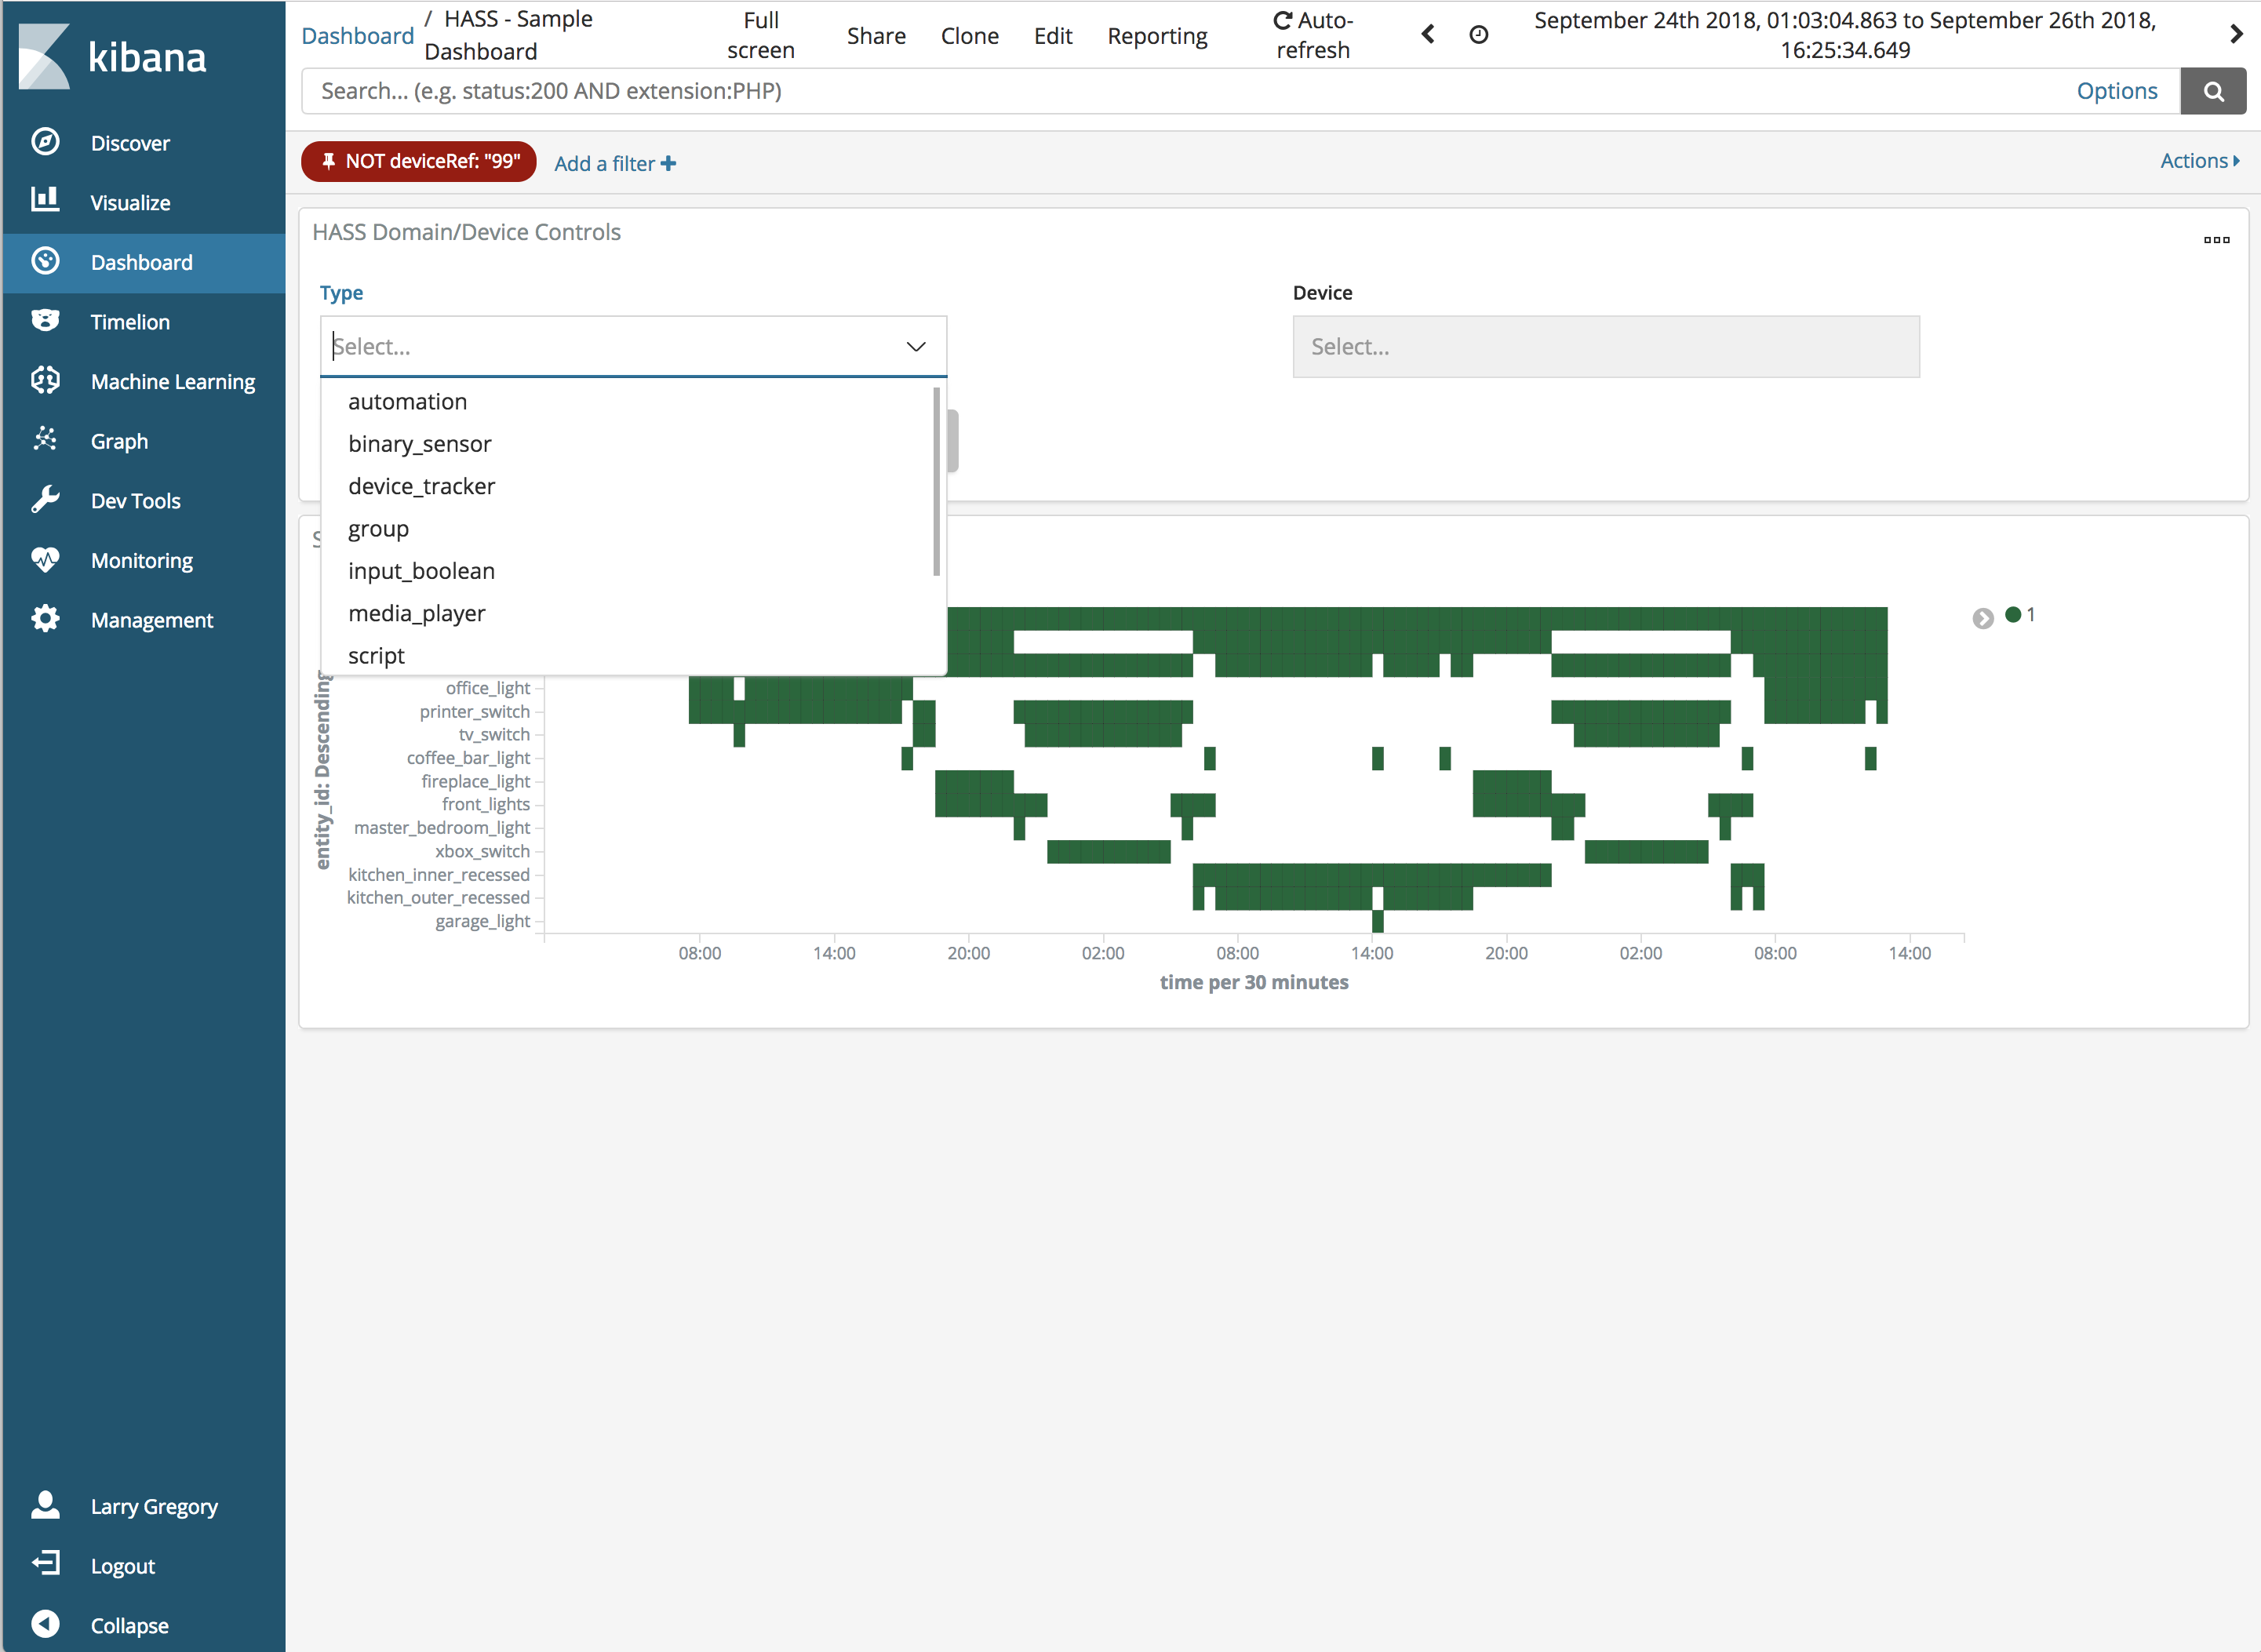Open the Monitoring heartbeat icon
2261x1652 pixels.
click(x=45, y=560)
